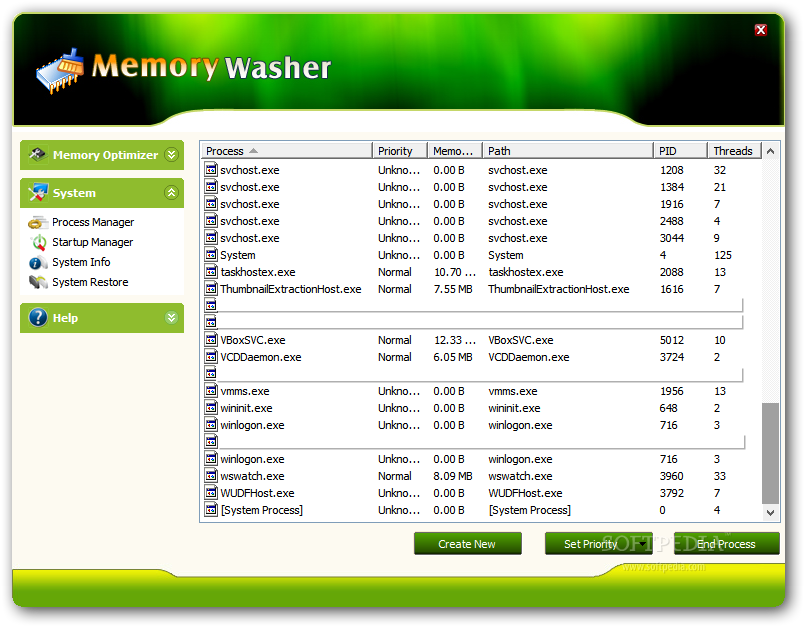Click PID value 5012
805x627 pixels.
(x=672, y=339)
